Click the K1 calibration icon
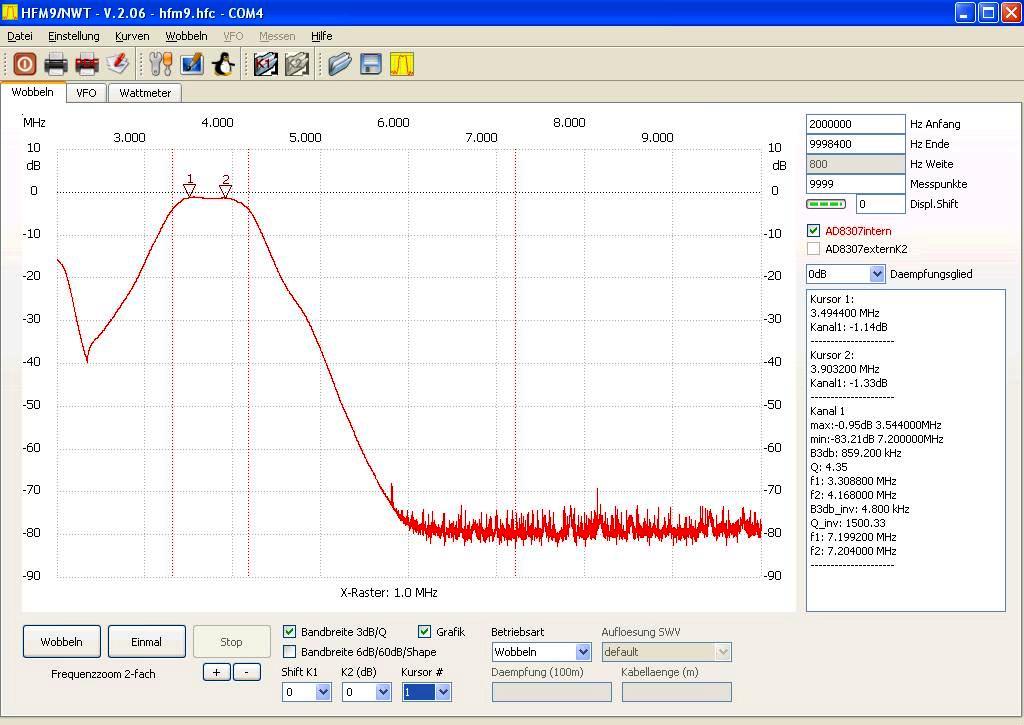This screenshot has width=1024, height=725. point(265,64)
